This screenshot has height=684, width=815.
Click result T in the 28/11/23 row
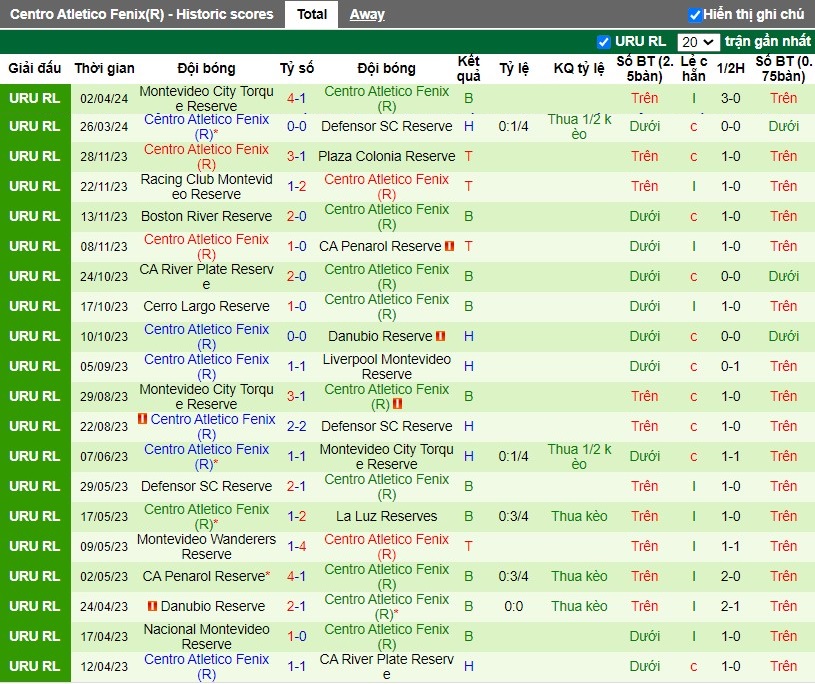pyautogui.click(x=468, y=156)
